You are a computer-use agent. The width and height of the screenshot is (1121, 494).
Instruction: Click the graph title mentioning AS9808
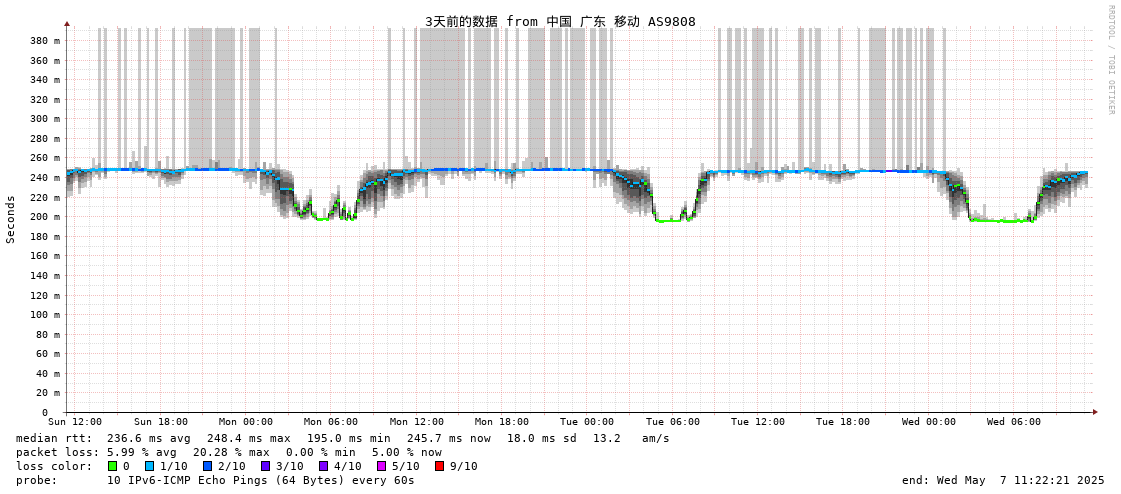click(560, 21)
